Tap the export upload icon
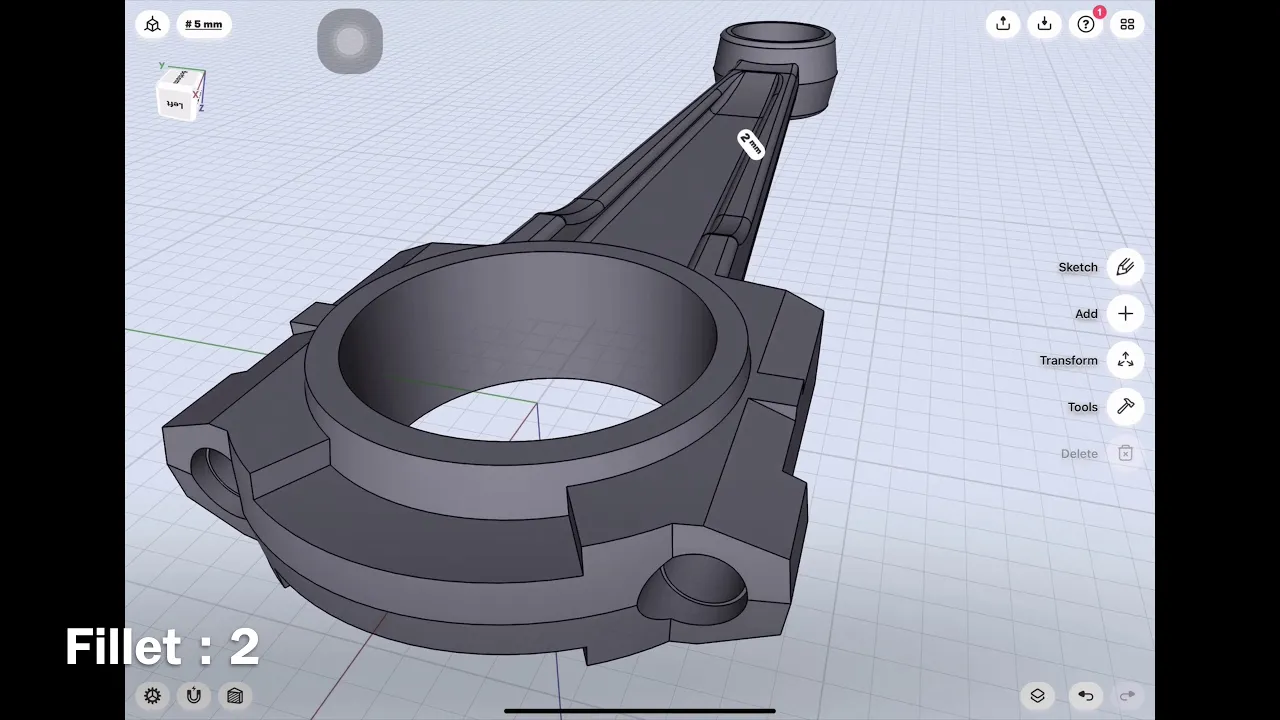 pyautogui.click(x=1003, y=24)
